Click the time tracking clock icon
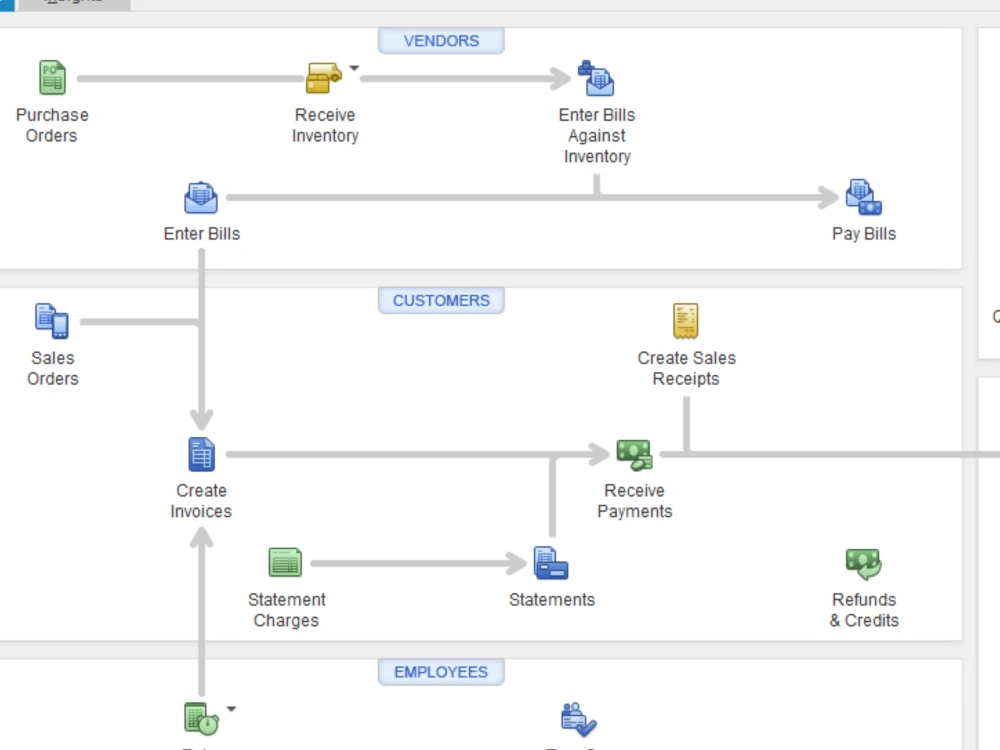1000x750 pixels. (202, 719)
